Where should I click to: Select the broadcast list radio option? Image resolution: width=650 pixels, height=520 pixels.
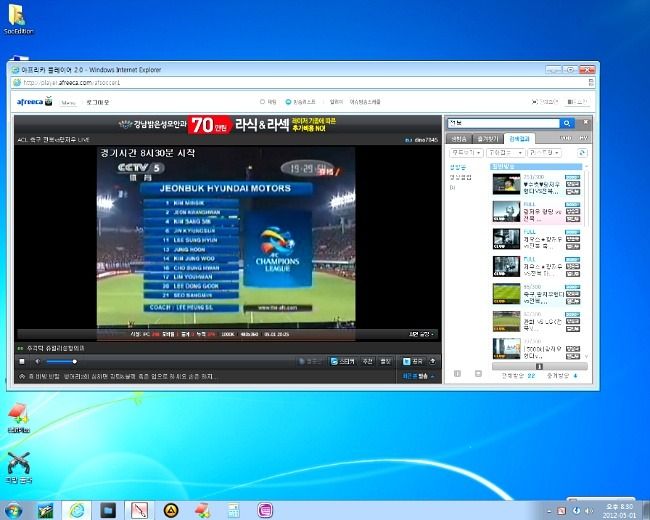301,102
